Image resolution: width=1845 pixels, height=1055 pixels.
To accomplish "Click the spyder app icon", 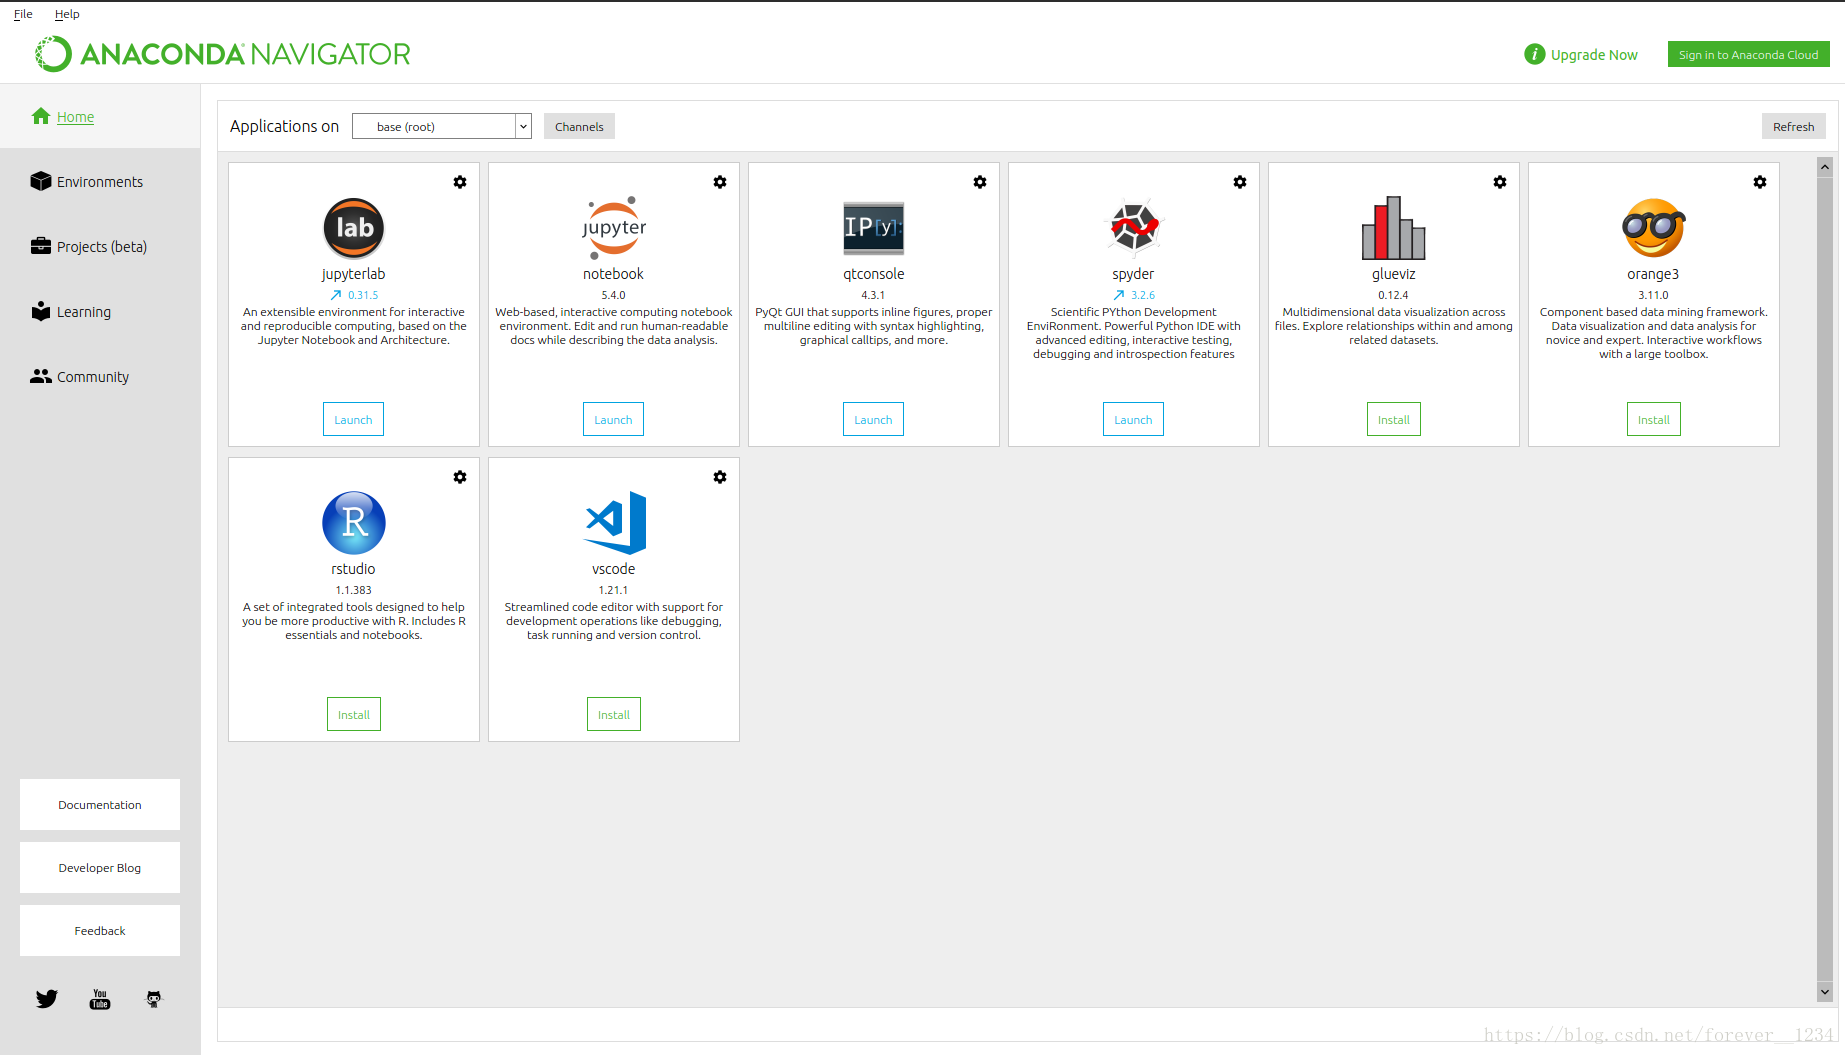I will point(1134,228).
